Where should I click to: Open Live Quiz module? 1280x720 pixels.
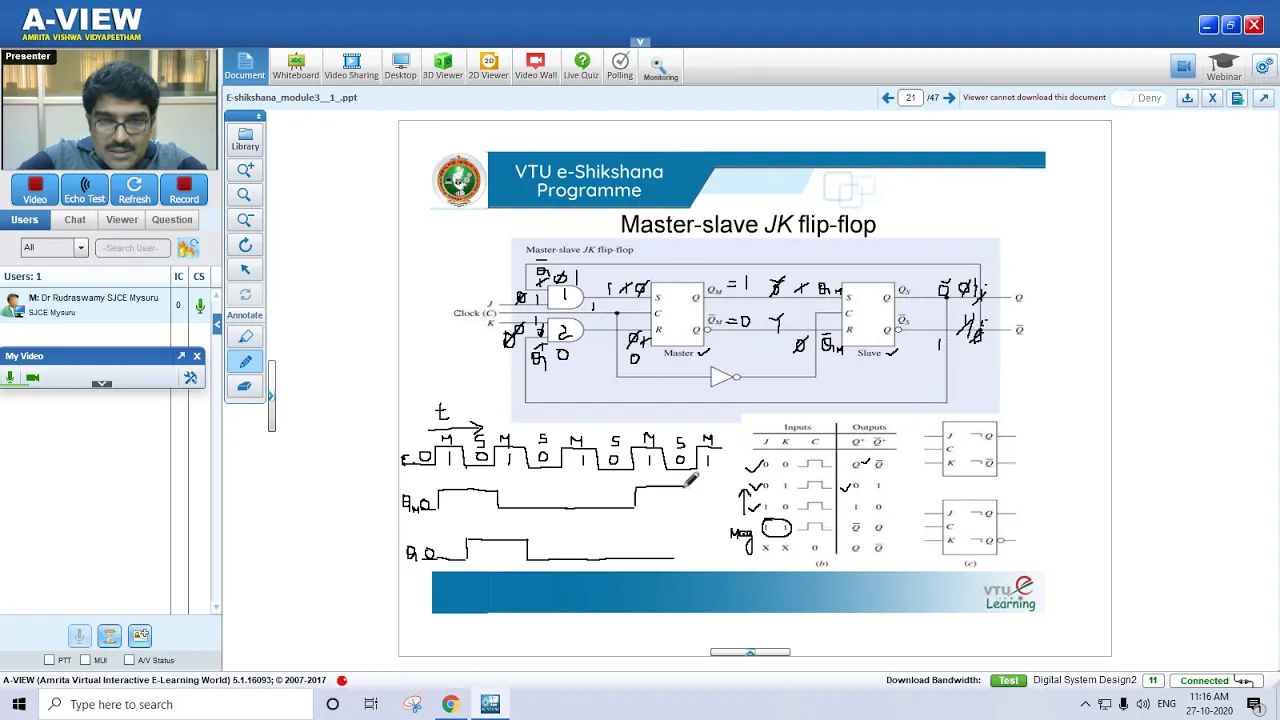click(581, 67)
